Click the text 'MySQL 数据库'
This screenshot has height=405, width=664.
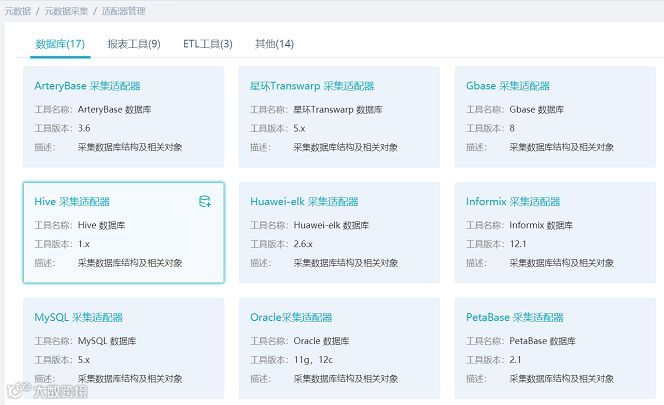[107, 341]
